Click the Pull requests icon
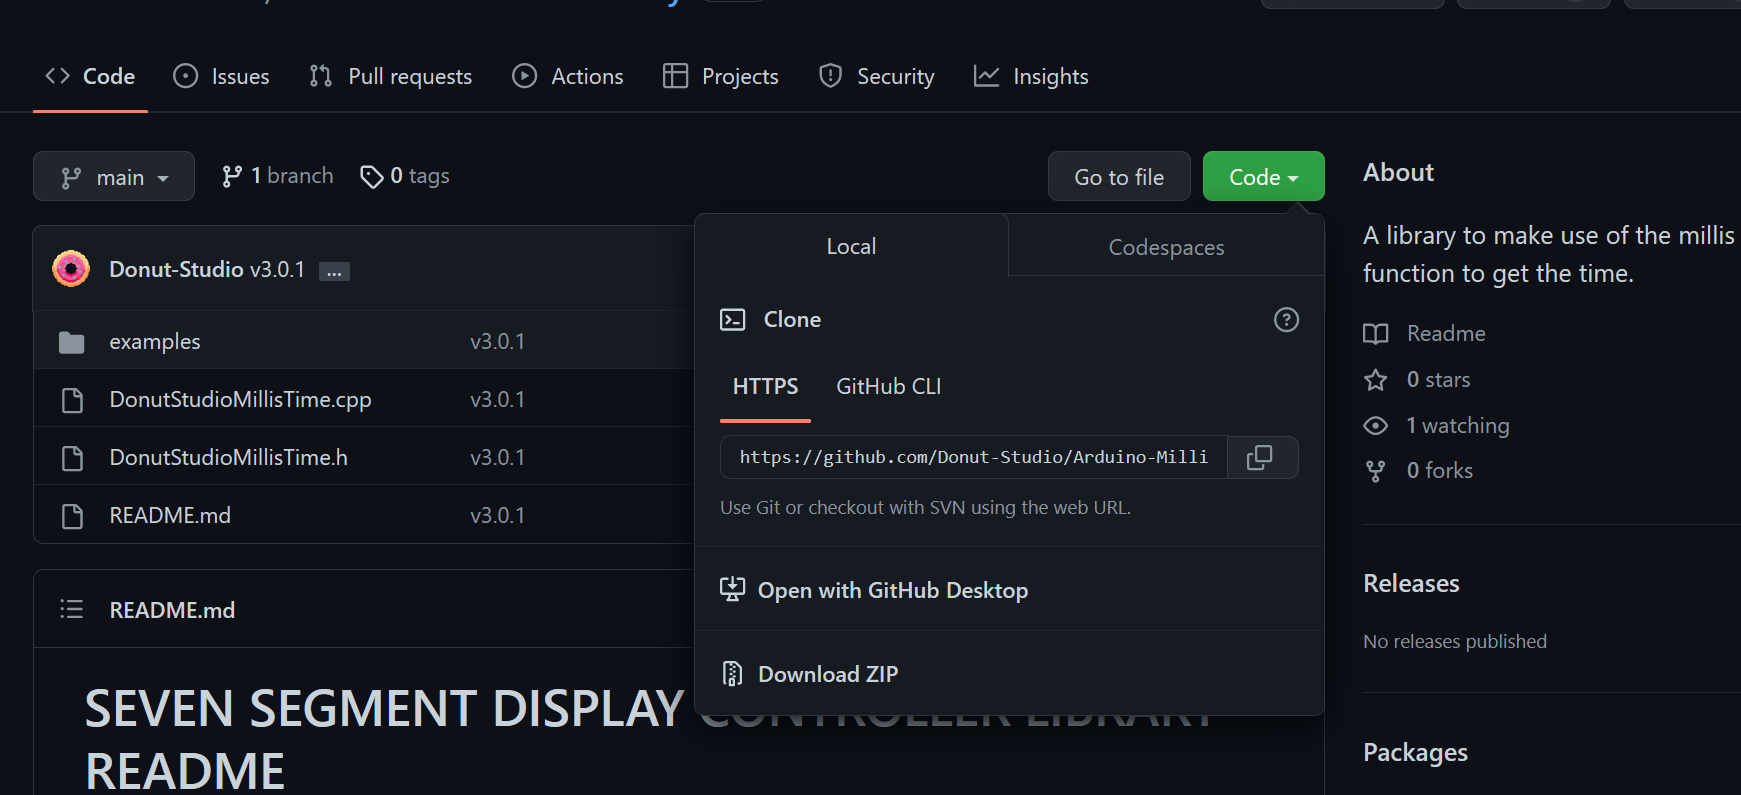 (320, 76)
